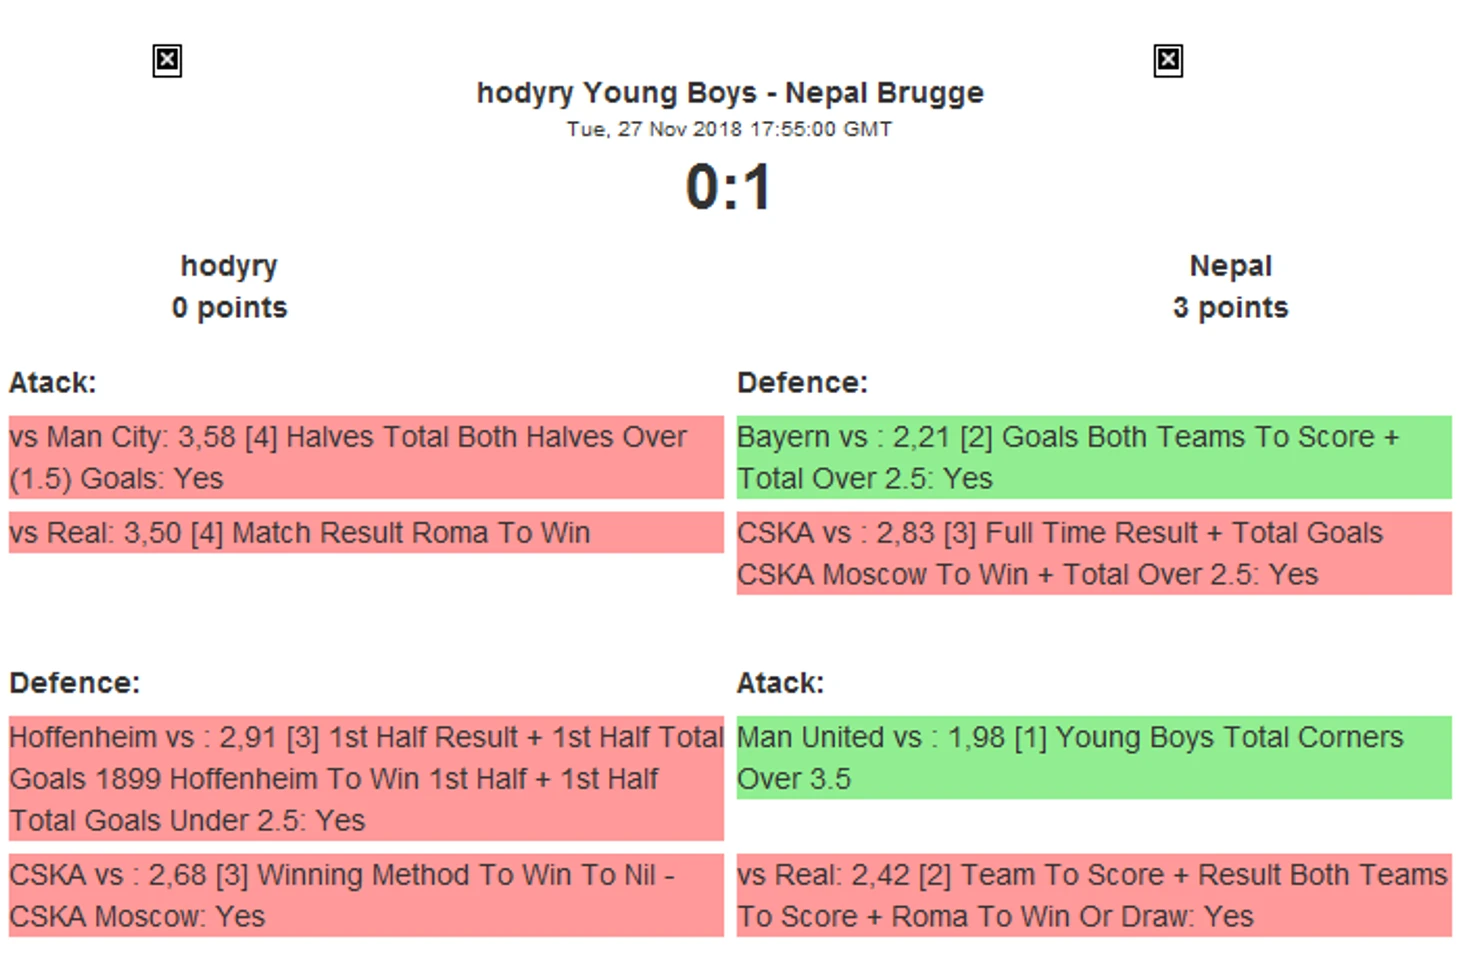
Task: Select the CSKA Full Time Result bet row
Action: pos(1094,554)
